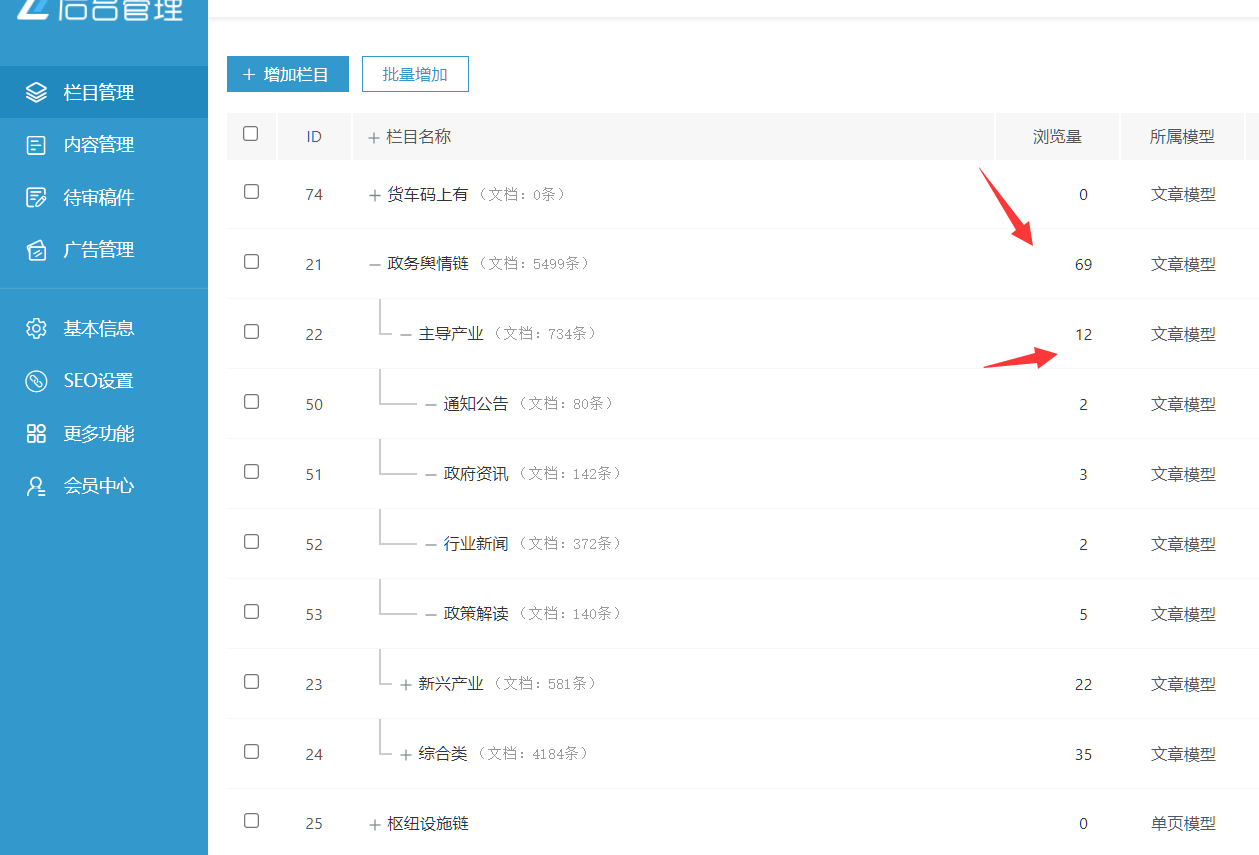Screen dimensions: 1259x855
Task: Click the 内容管理 document icon
Action: click(x=36, y=145)
